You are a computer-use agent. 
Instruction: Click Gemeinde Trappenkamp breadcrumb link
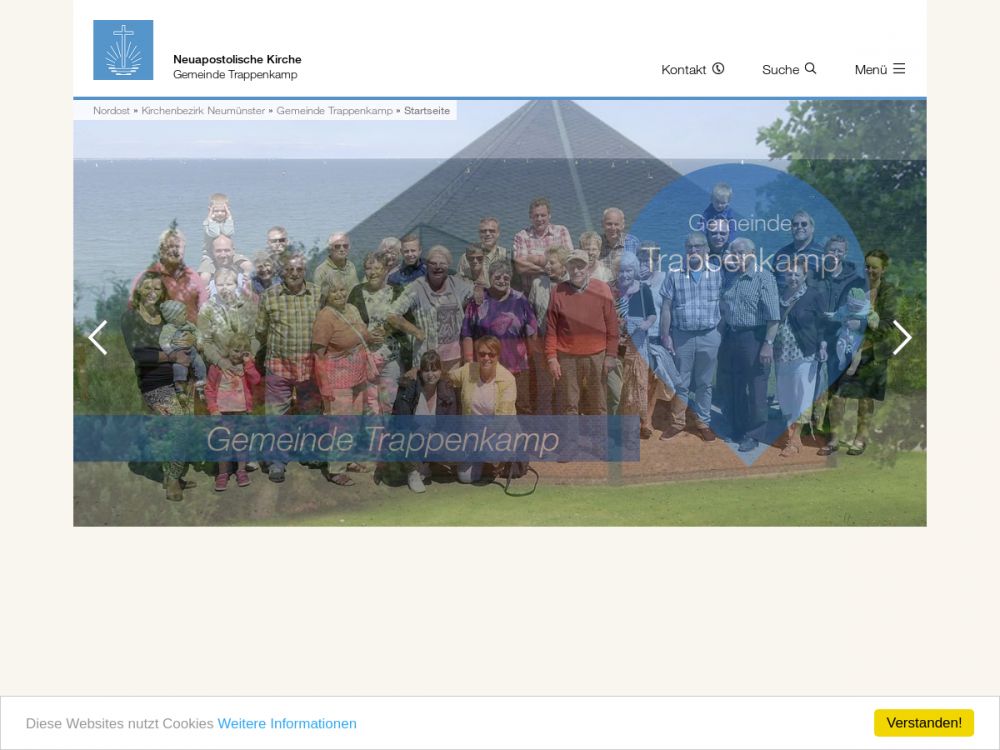click(x=334, y=111)
